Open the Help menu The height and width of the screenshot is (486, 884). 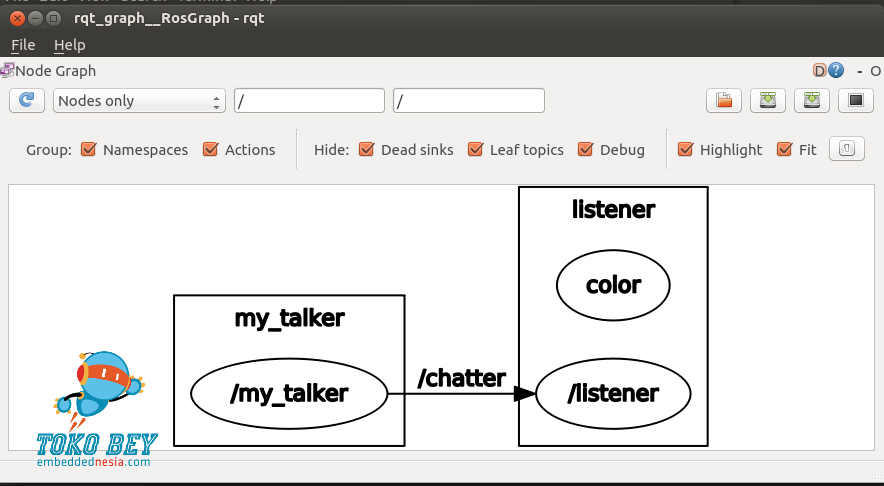pos(69,45)
